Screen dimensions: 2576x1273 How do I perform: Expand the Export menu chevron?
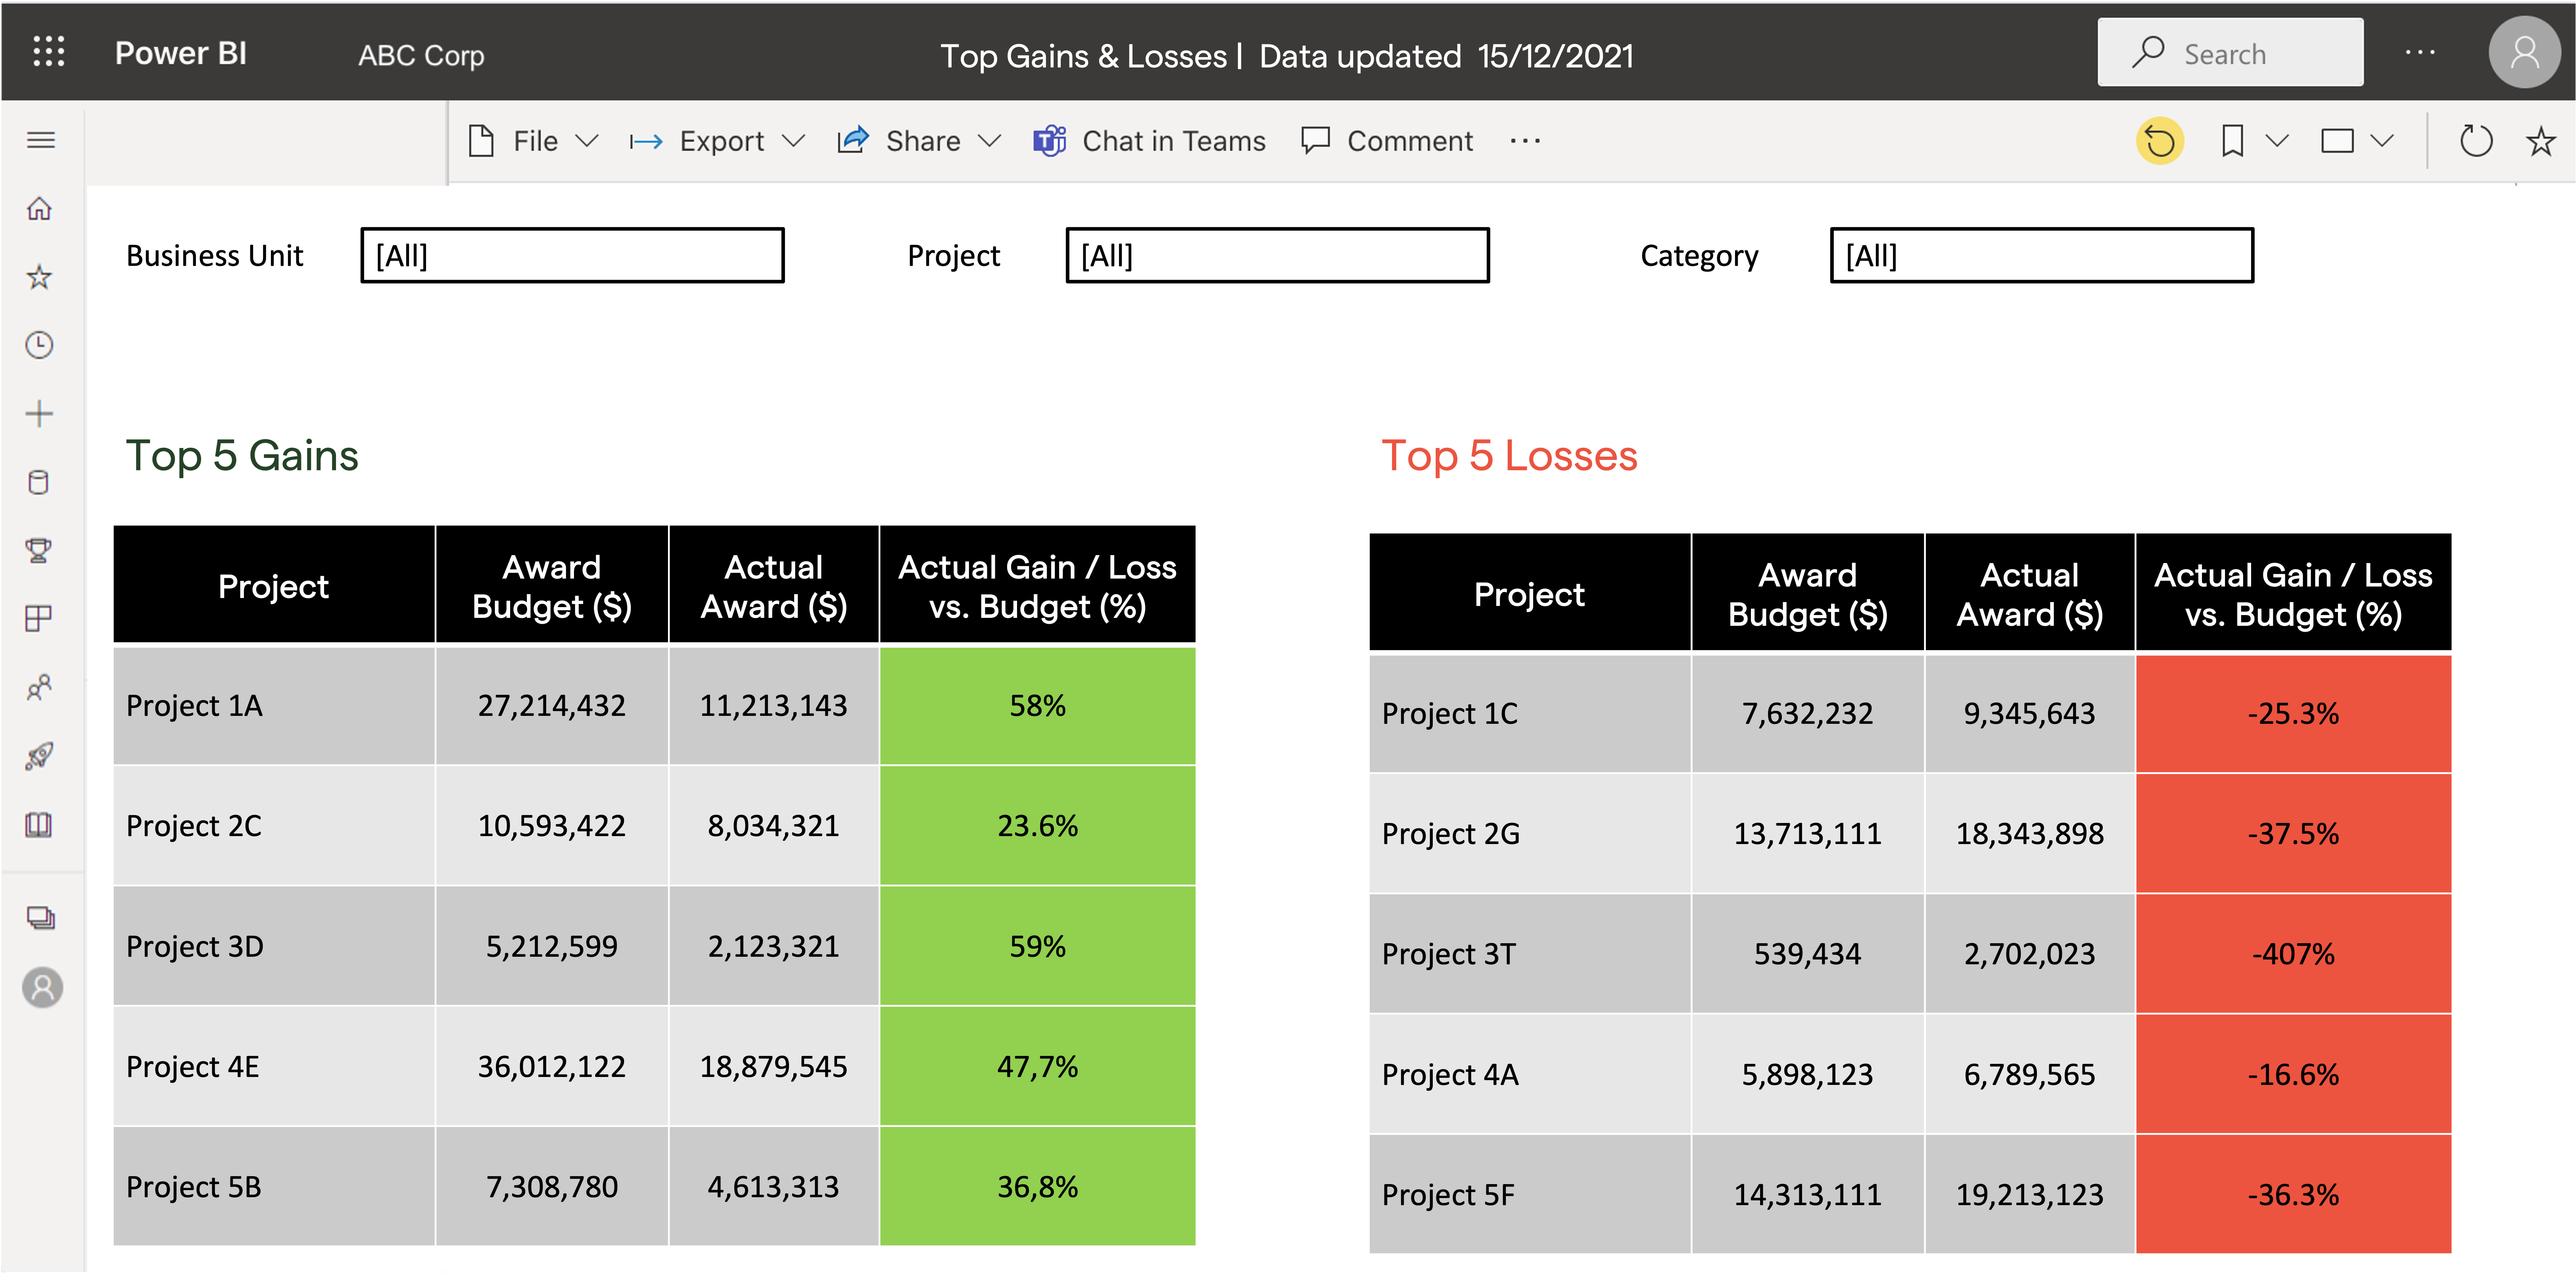(793, 141)
